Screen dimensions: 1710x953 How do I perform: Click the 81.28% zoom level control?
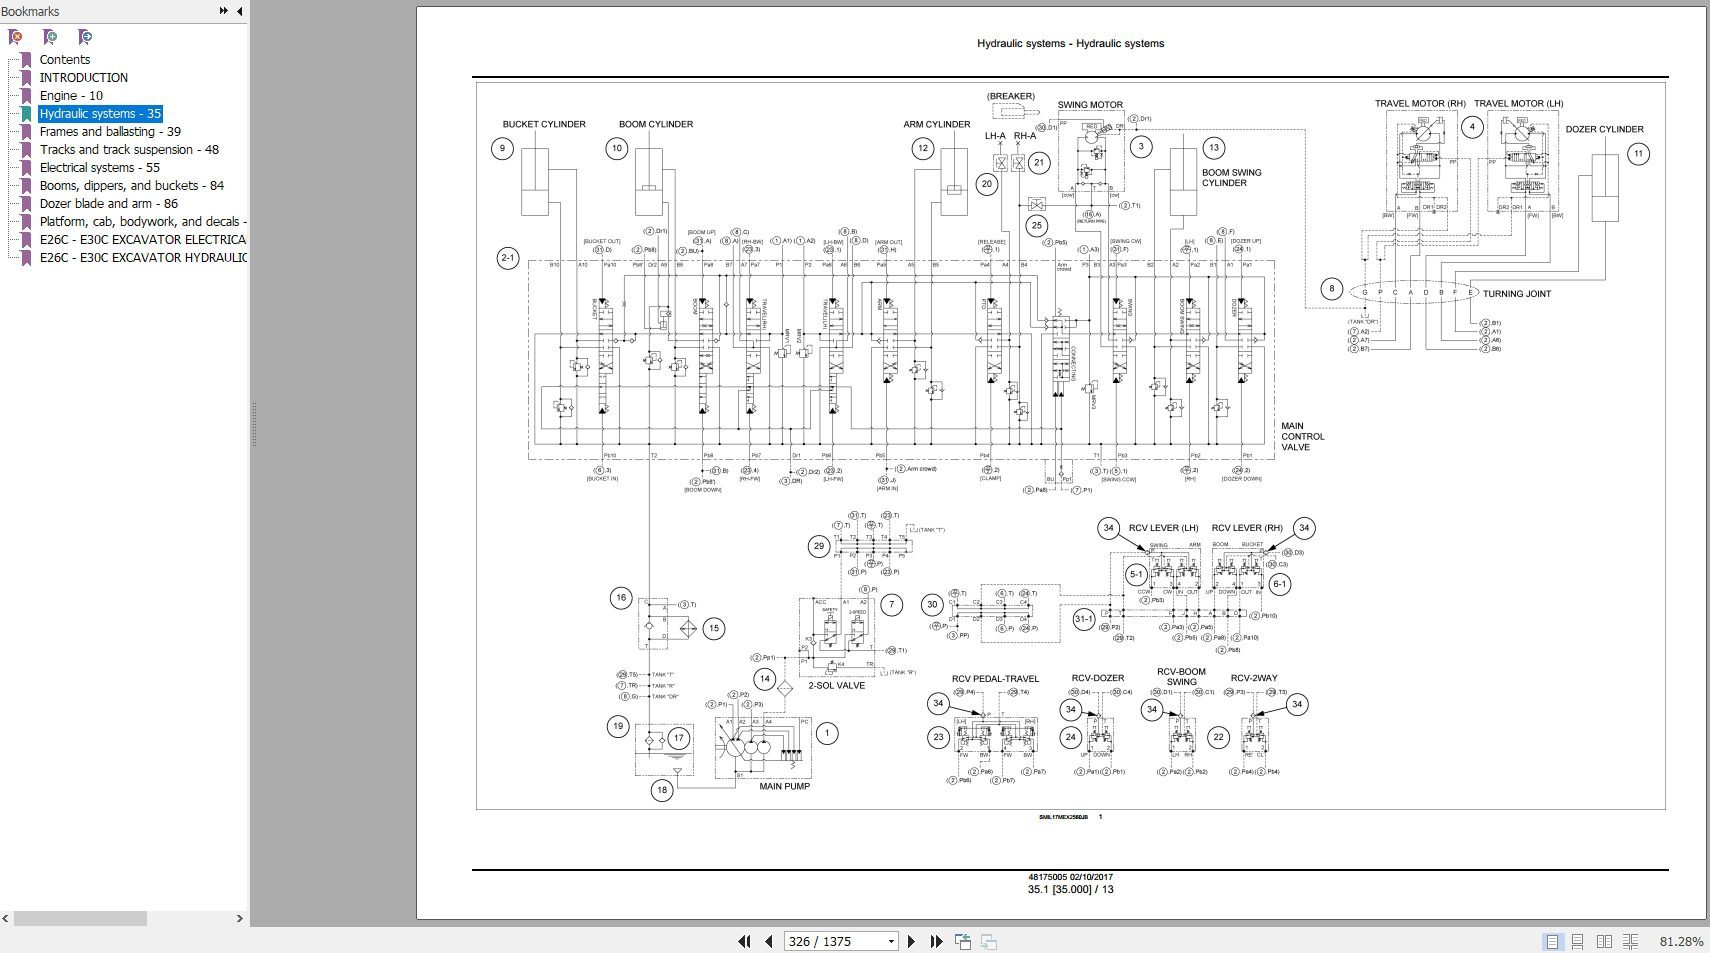click(x=1680, y=941)
